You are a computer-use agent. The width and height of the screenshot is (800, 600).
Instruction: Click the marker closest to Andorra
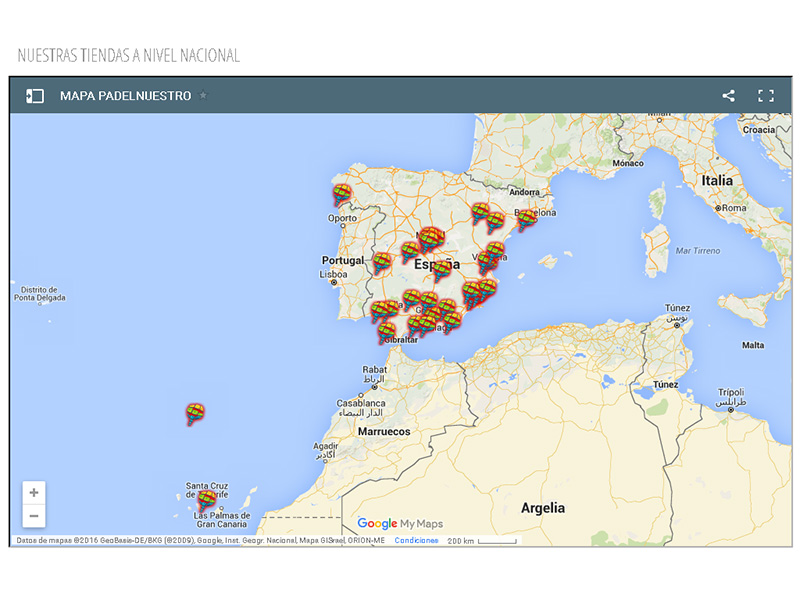coord(481,212)
